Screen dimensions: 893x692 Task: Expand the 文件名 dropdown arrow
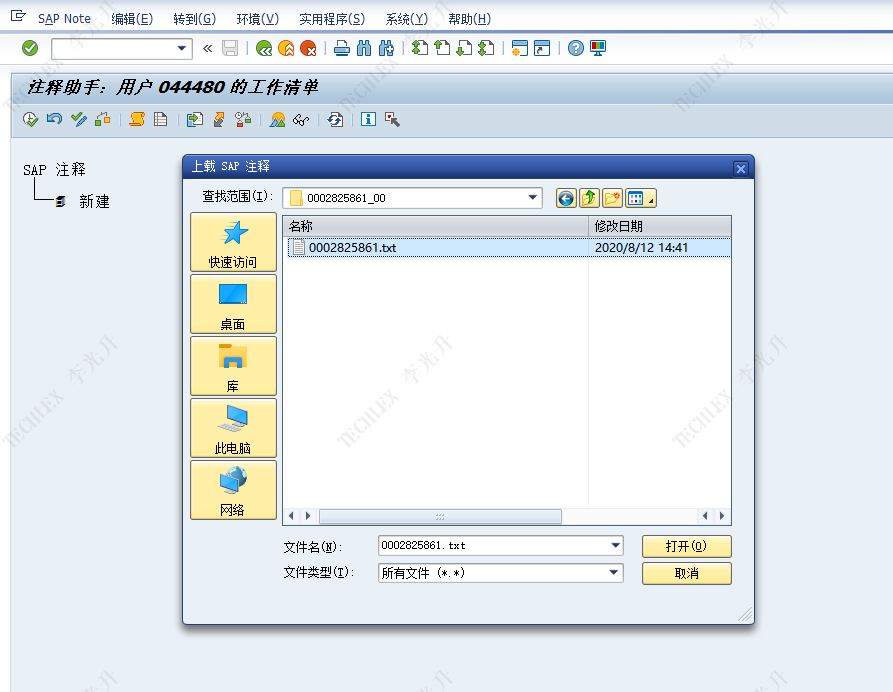(615, 546)
